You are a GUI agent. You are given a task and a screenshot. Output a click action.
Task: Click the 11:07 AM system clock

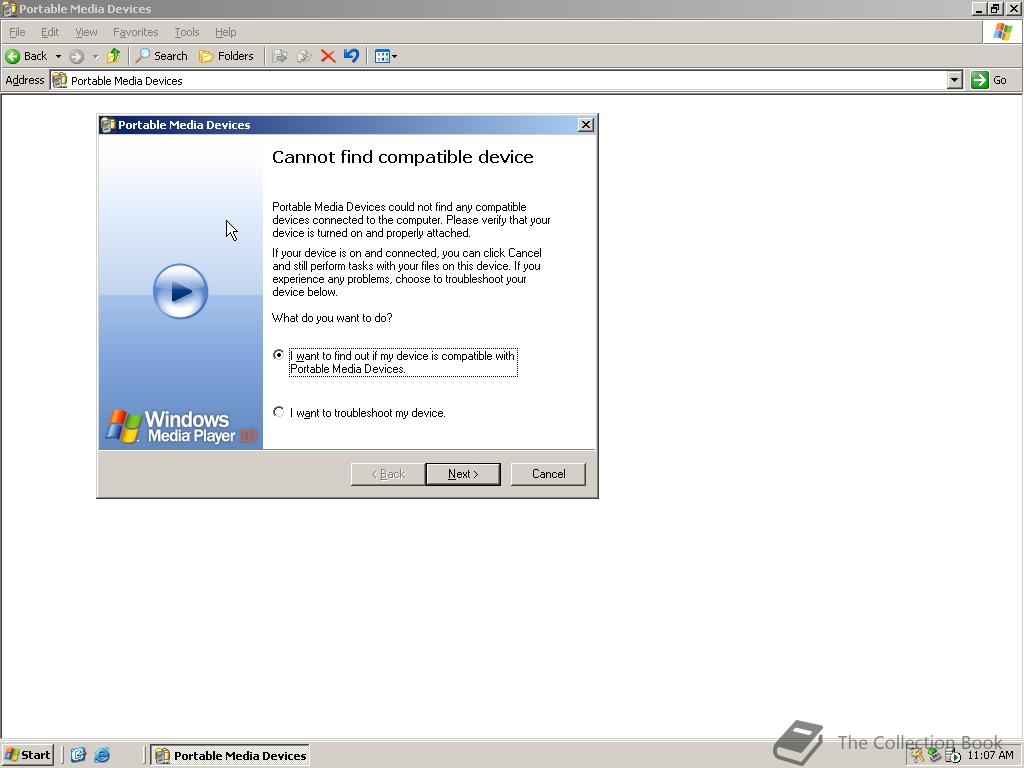click(990, 756)
